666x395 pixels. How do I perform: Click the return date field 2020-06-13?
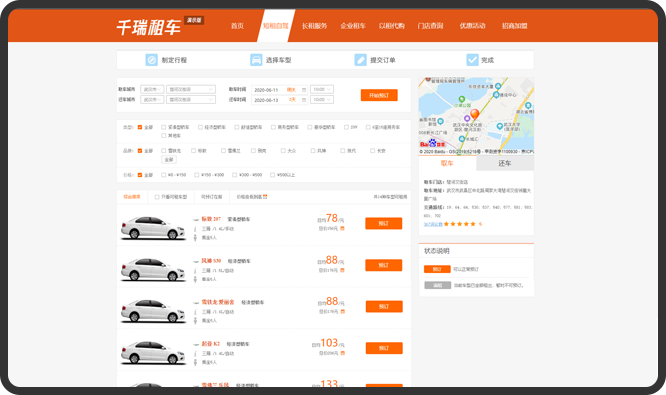279,100
